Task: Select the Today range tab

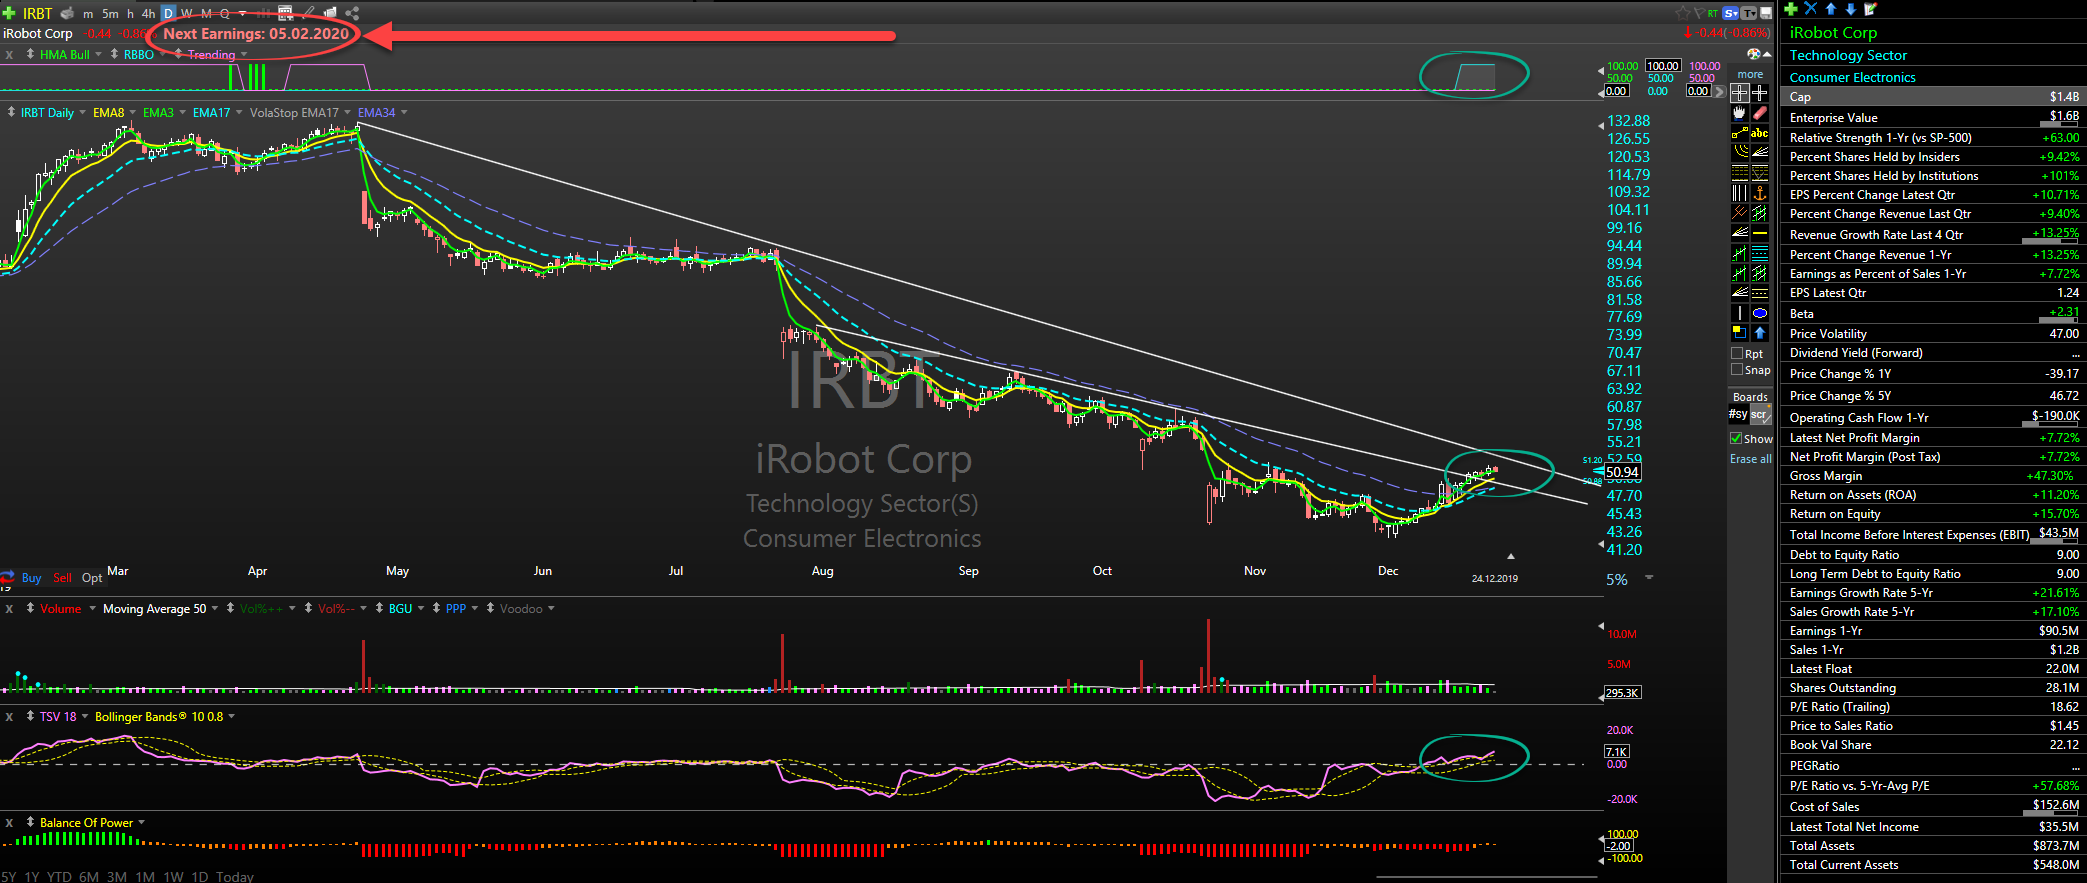Action: [x=235, y=877]
